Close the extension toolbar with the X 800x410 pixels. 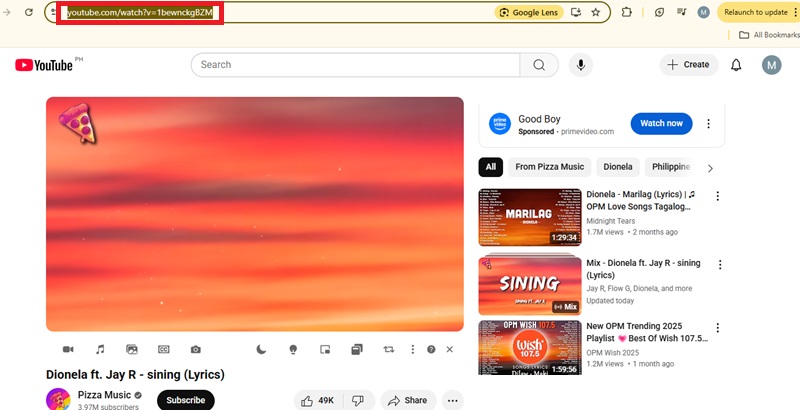pos(449,349)
